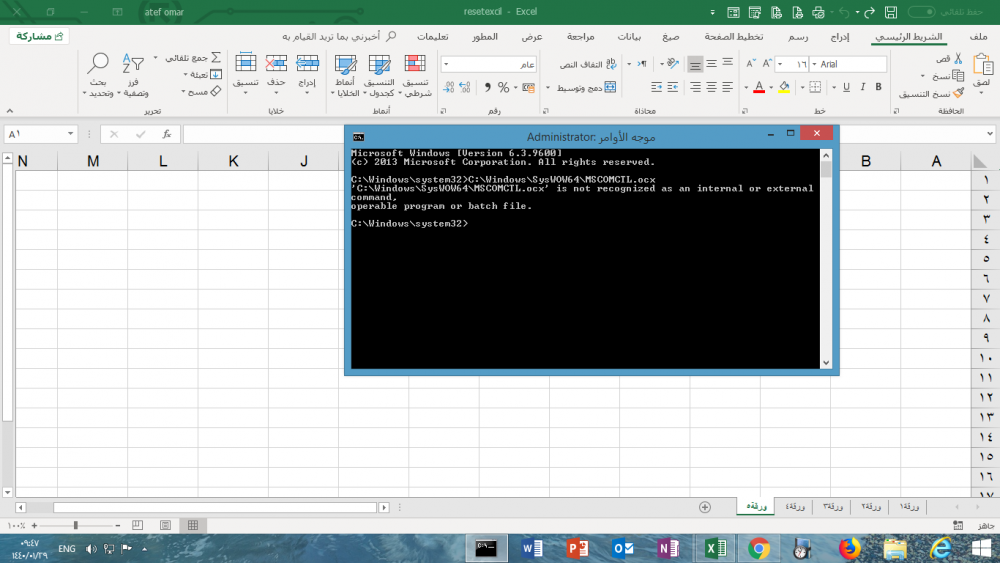Switch to Page Layout view in status bar
The height and width of the screenshot is (563, 1000).
[x=165, y=525]
